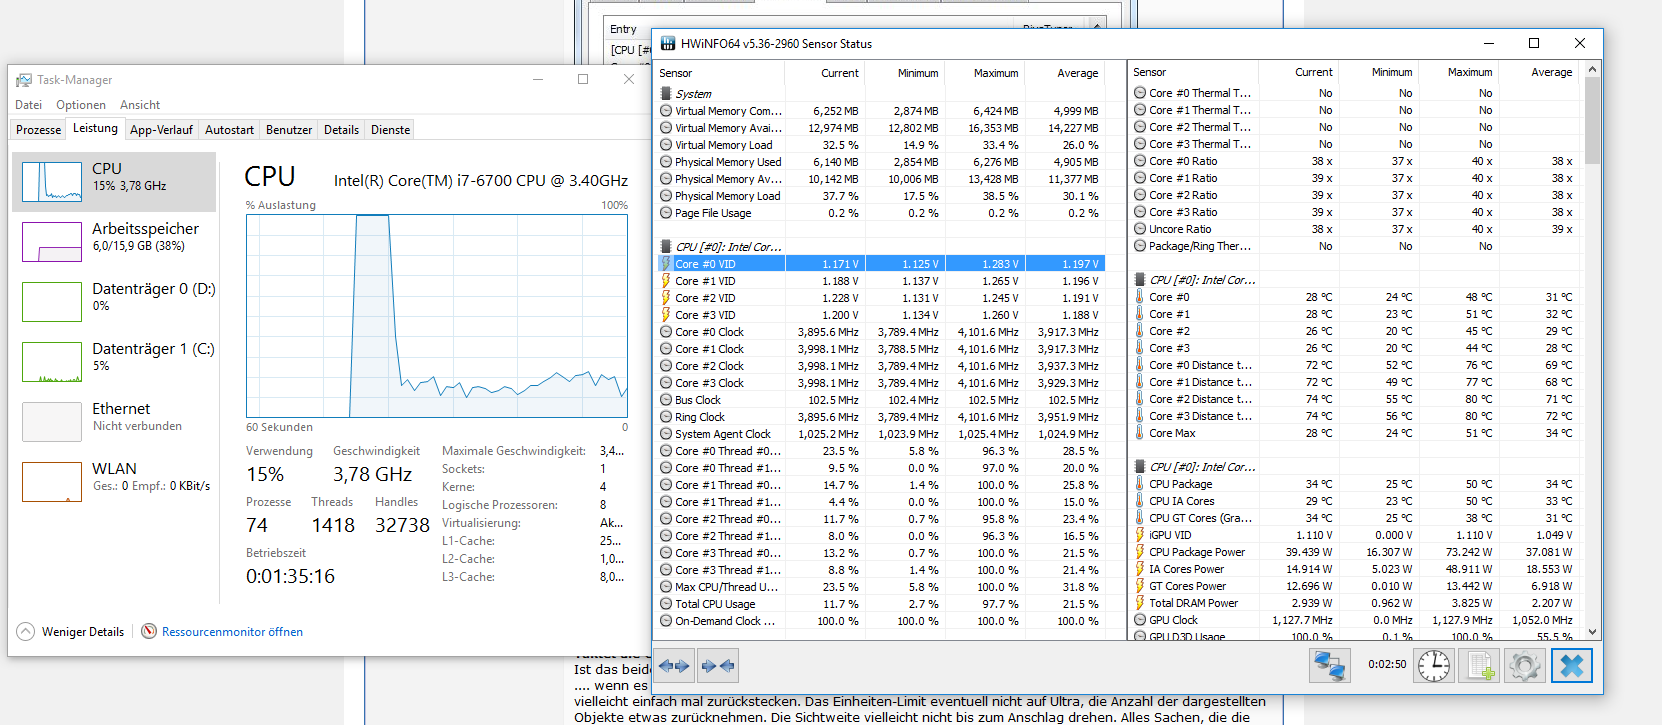
Task: Click the HWiNFO vertical scrollbar thumb
Action: point(1593,120)
